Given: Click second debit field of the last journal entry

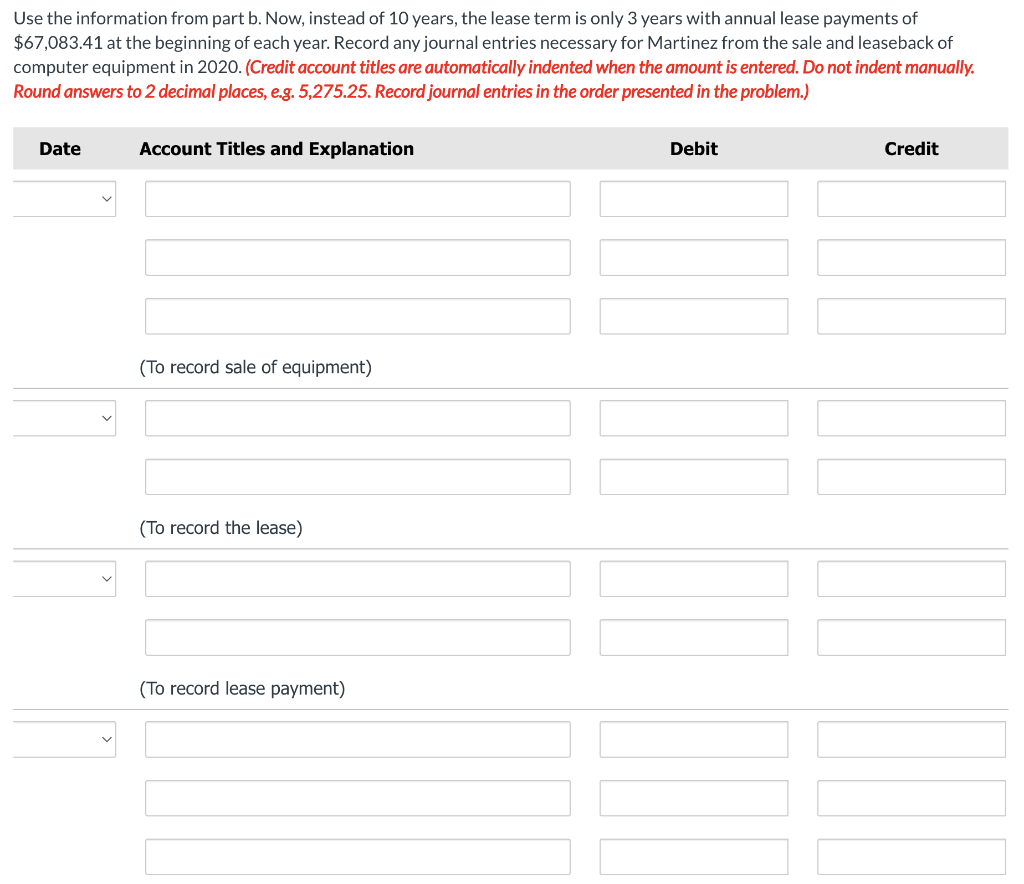Looking at the screenshot, I should point(694,798).
